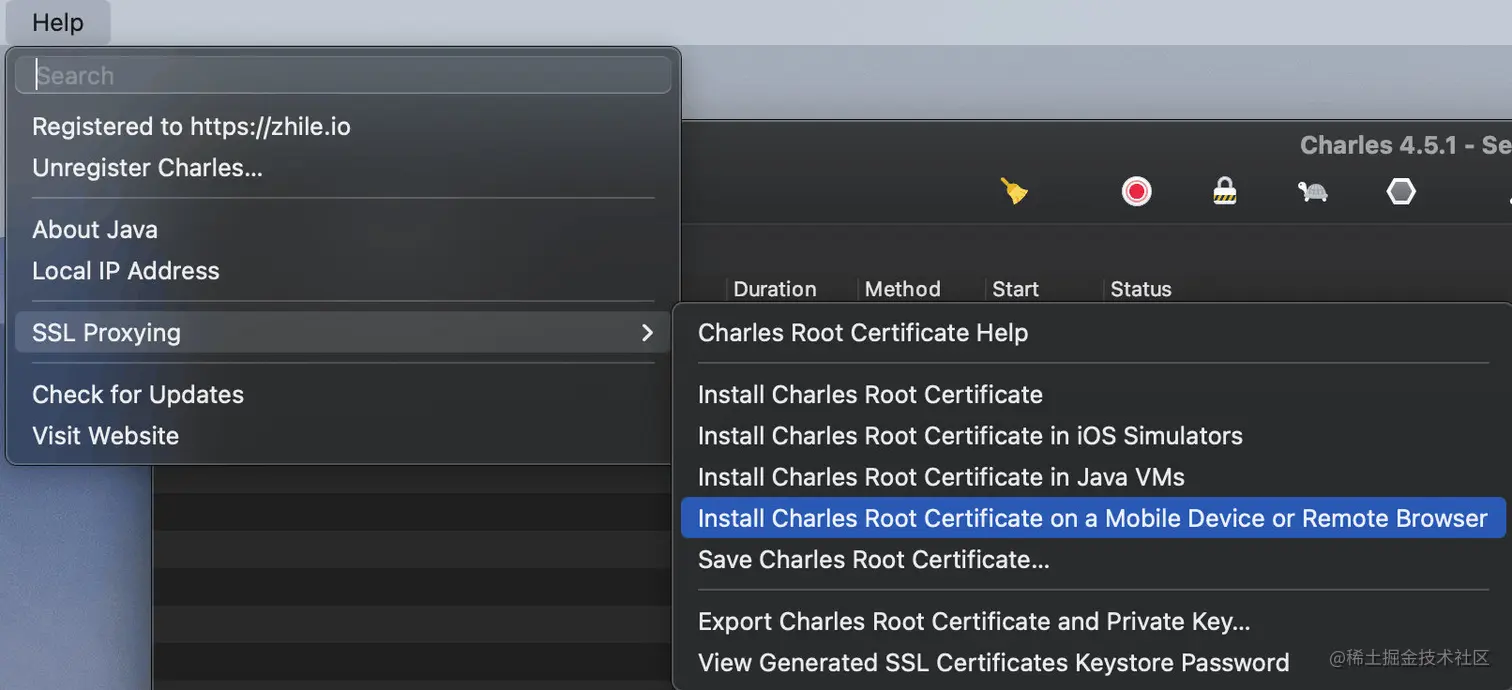This screenshot has height=690, width=1512.
Task: Install certificate on Mobile Device or Remote Browser
Action: click(1093, 518)
